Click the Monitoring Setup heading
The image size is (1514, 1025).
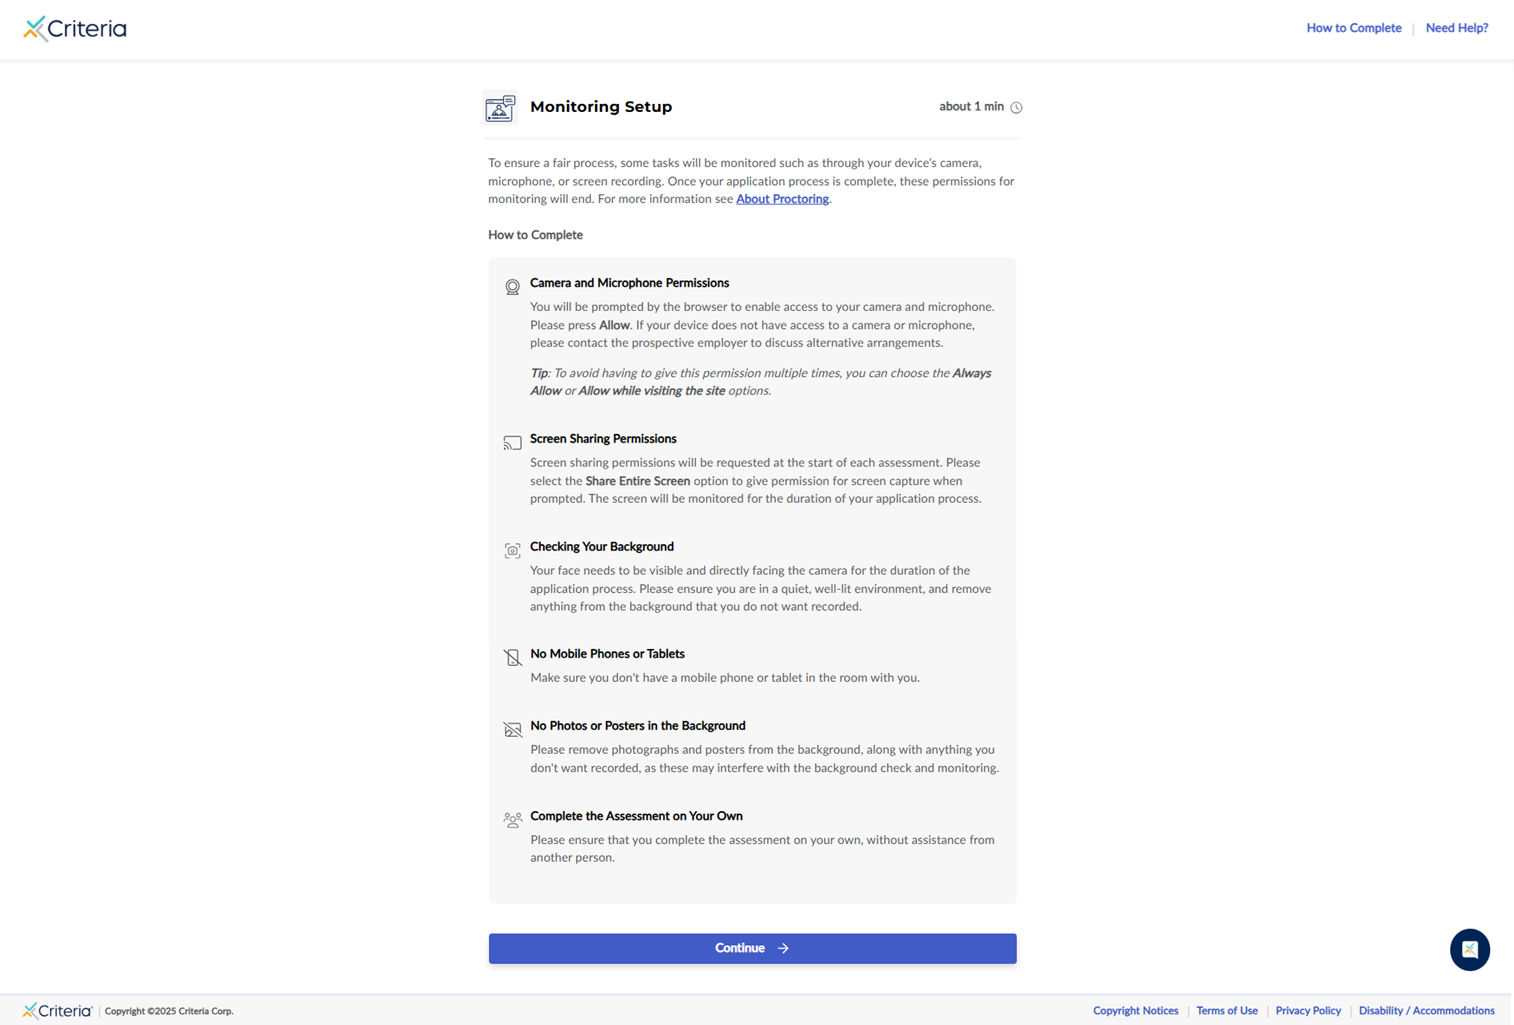click(601, 107)
